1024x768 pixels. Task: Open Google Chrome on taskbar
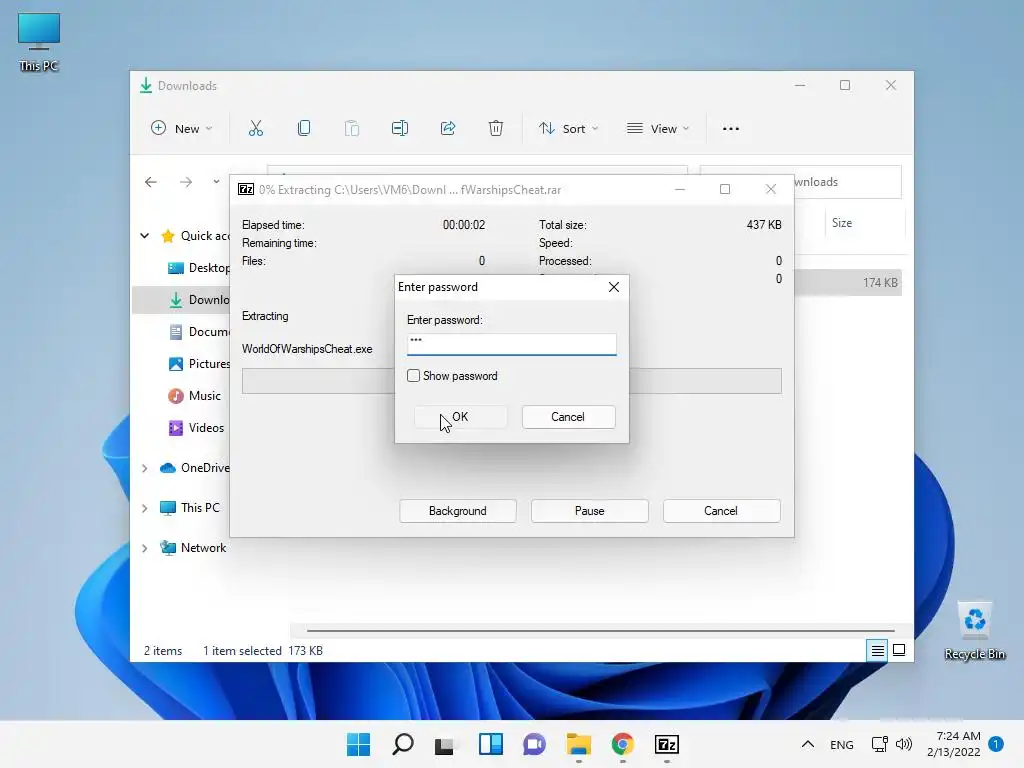coord(622,744)
